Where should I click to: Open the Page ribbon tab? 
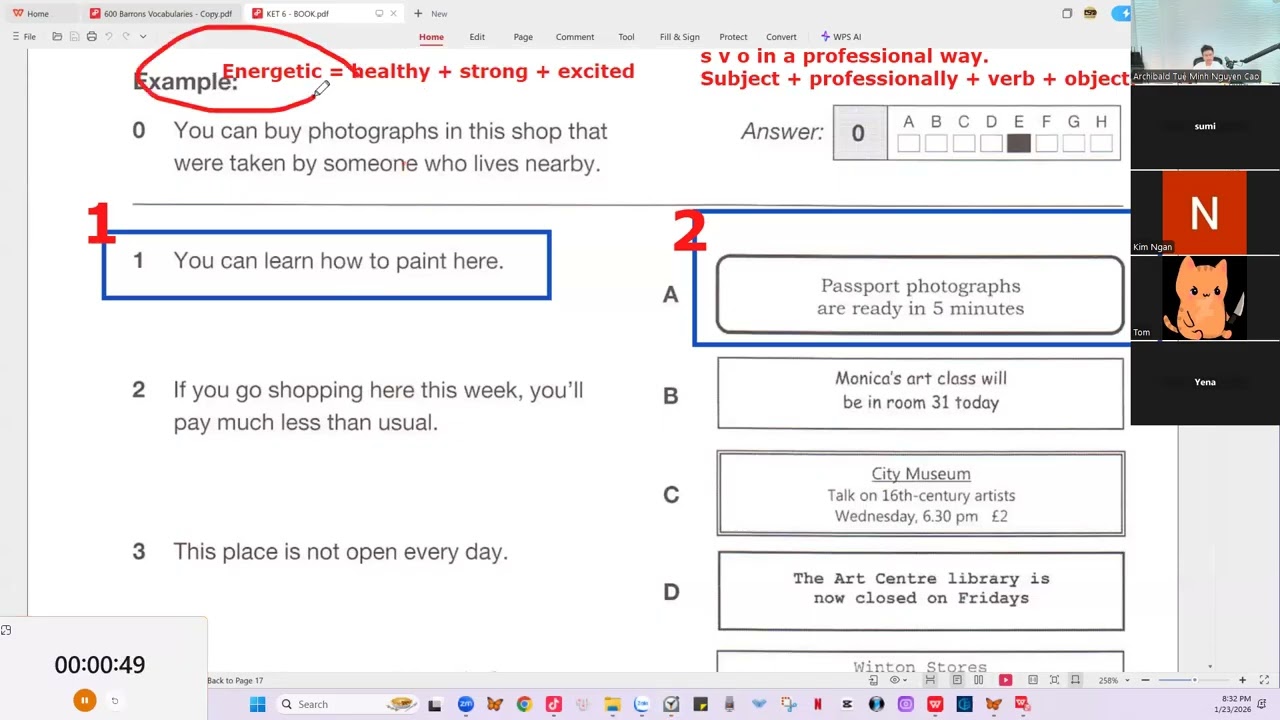point(523,37)
